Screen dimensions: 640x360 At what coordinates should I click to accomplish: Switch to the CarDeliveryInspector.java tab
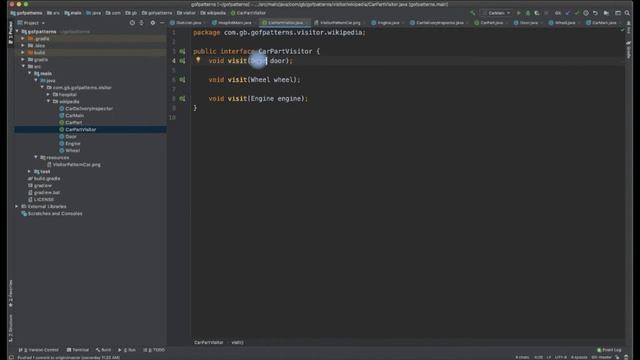click(x=438, y=23)
